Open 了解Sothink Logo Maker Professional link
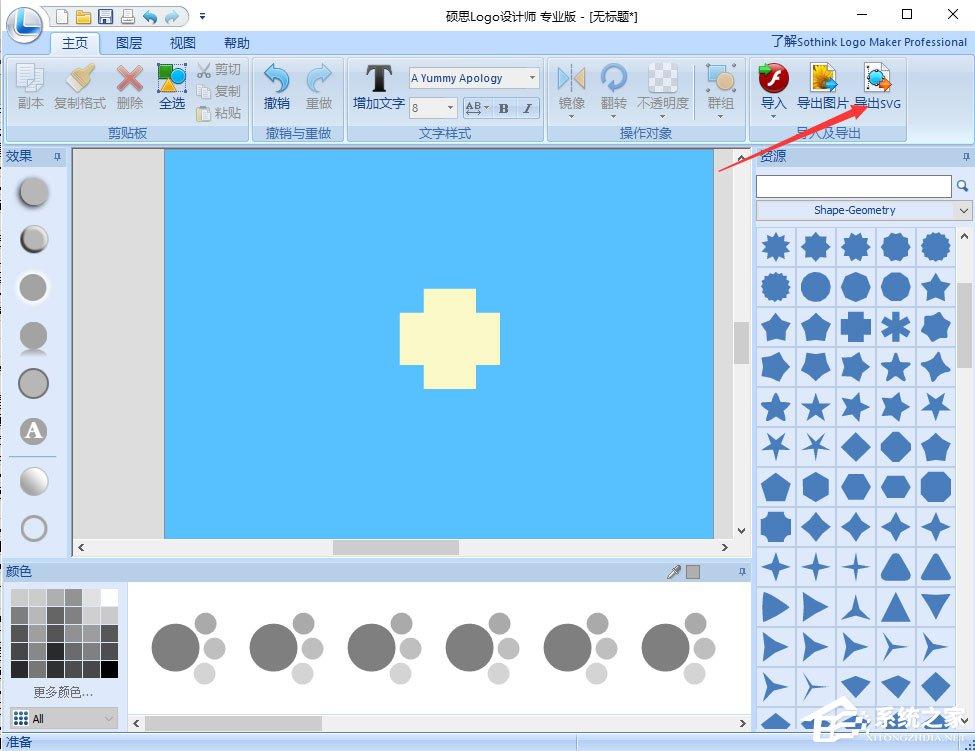Screen dimensions: 975x751 coord(869,42)
